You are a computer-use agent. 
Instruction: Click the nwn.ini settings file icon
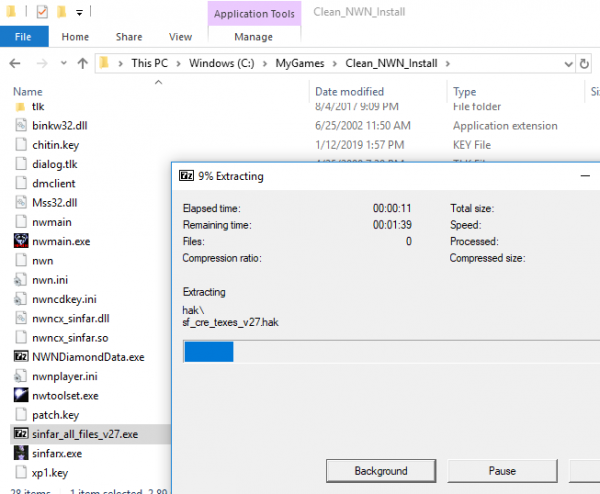click(21, 280)
